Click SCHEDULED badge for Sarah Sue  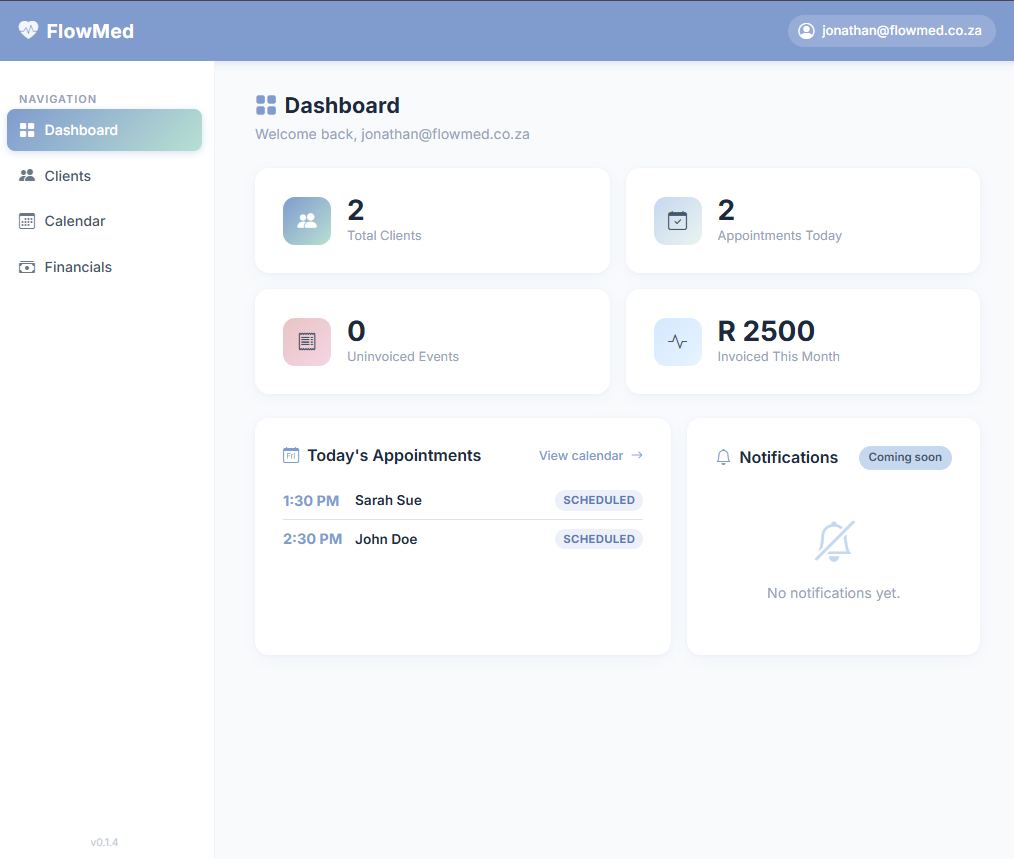(599, 500)
